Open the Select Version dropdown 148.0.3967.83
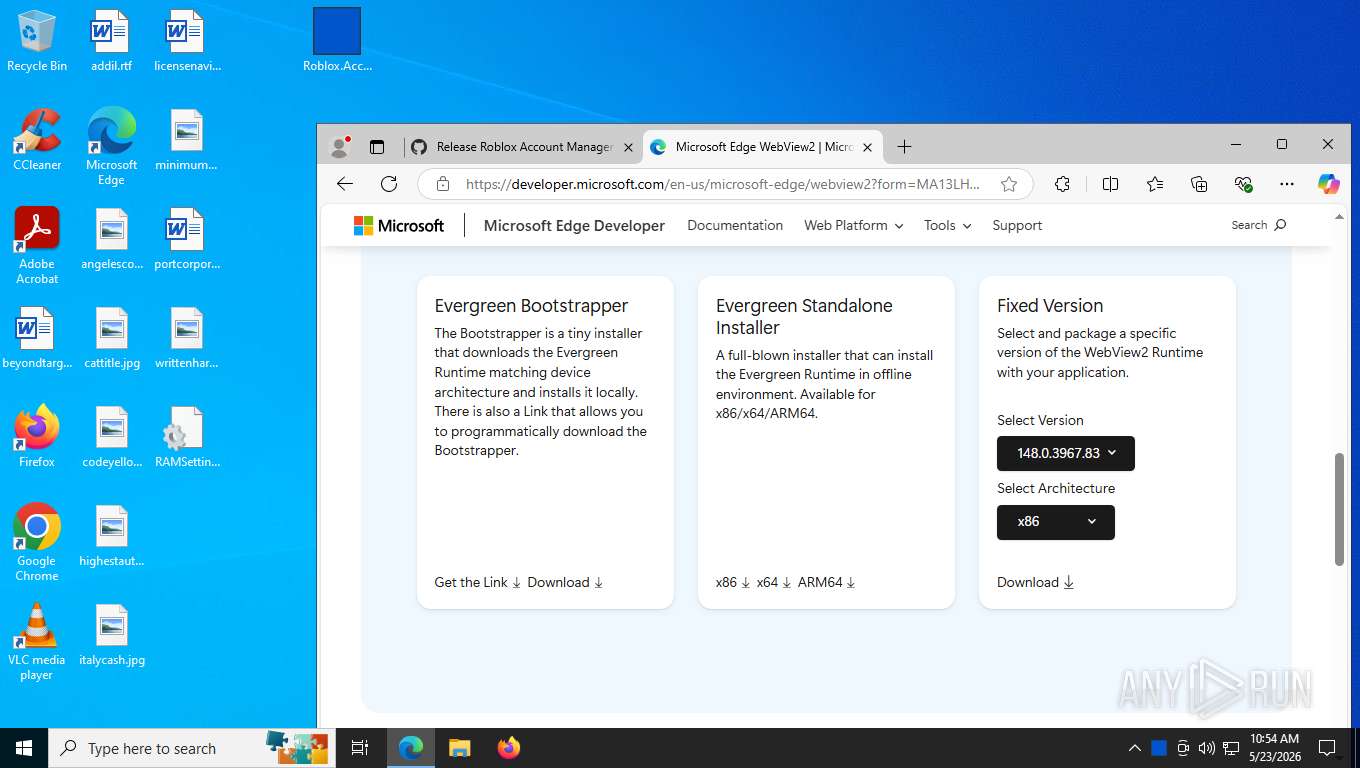The height and width of the screenshot is (768, 1360). pyautogui.click(x=1066, y=453)
